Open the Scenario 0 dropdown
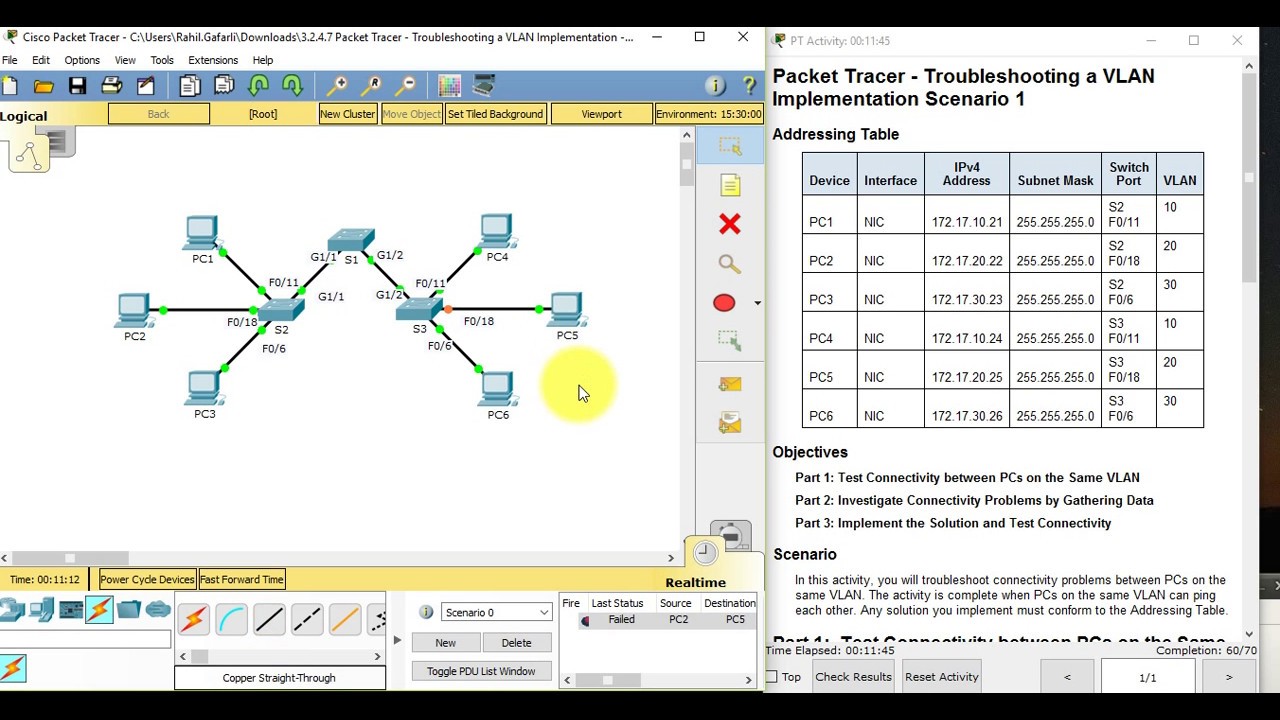Image resolution: width=1280 pixels, height=720 pixels. [496, 612]
